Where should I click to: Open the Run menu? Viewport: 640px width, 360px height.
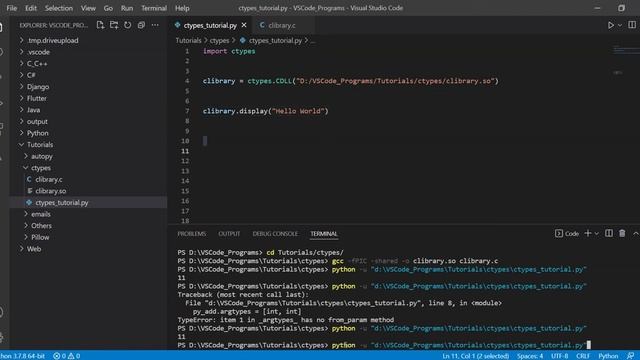point(127,8)
